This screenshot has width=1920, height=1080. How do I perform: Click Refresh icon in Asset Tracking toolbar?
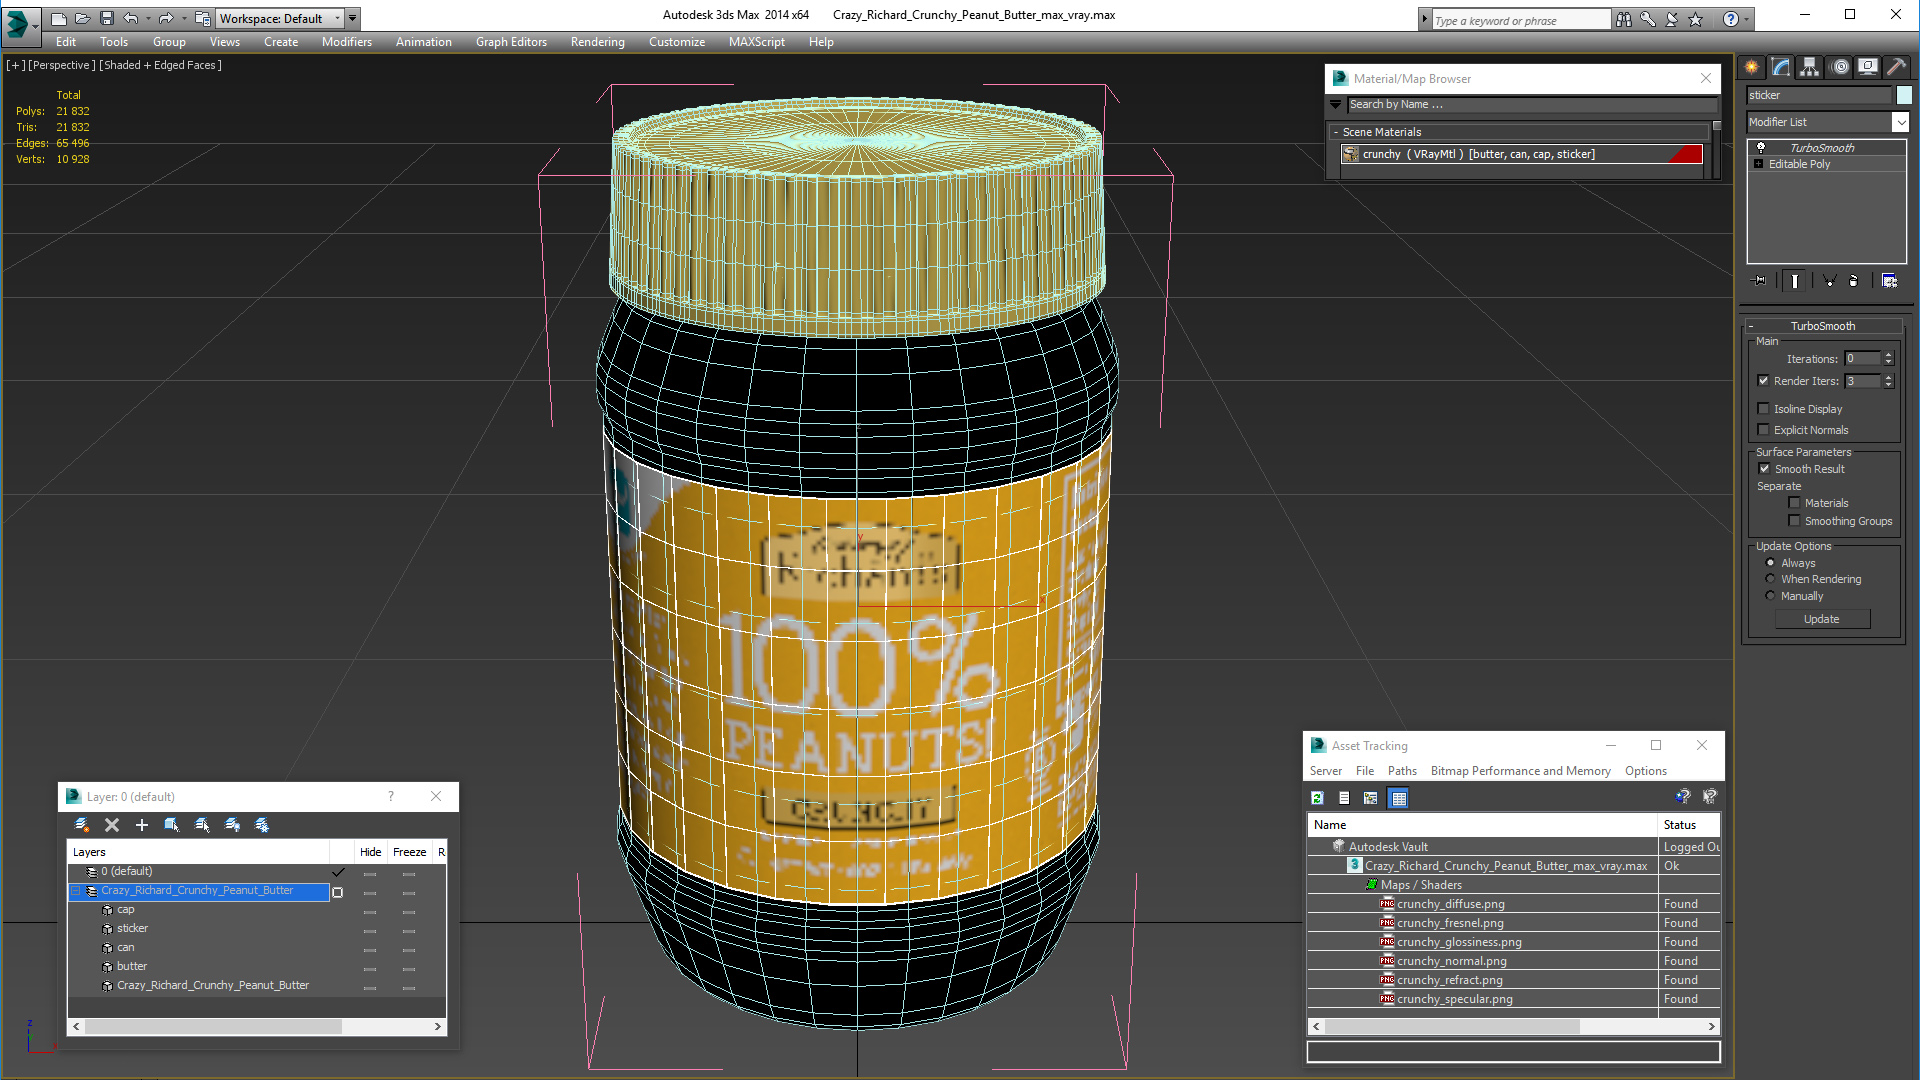coord(1318,798)
